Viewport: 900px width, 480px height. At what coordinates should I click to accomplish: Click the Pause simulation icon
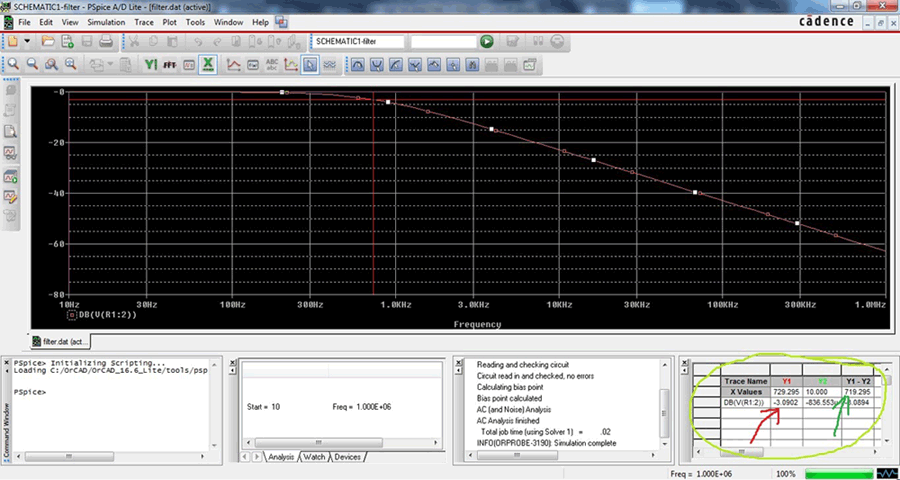[538, 41]
